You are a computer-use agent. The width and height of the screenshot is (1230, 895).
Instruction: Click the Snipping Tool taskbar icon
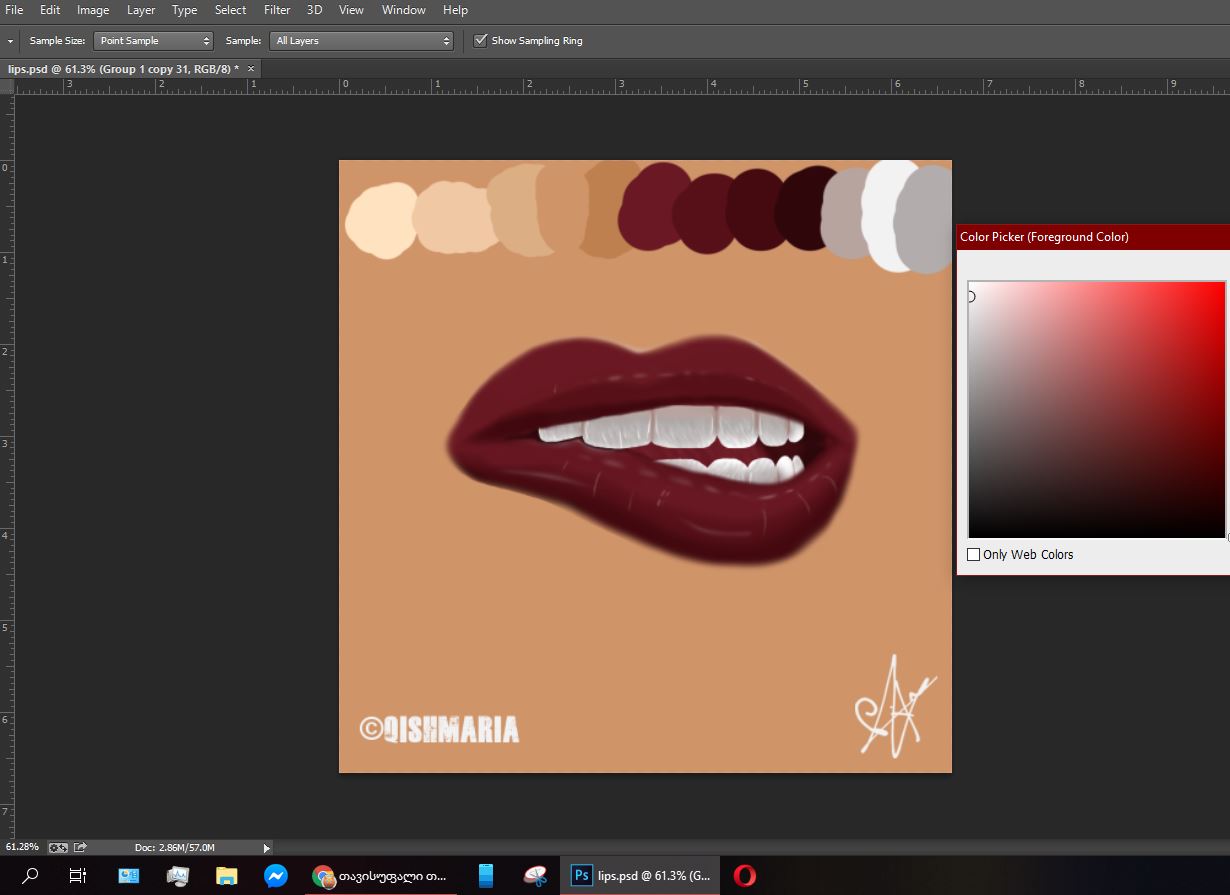pyautogui.click(x=535, y=876)
